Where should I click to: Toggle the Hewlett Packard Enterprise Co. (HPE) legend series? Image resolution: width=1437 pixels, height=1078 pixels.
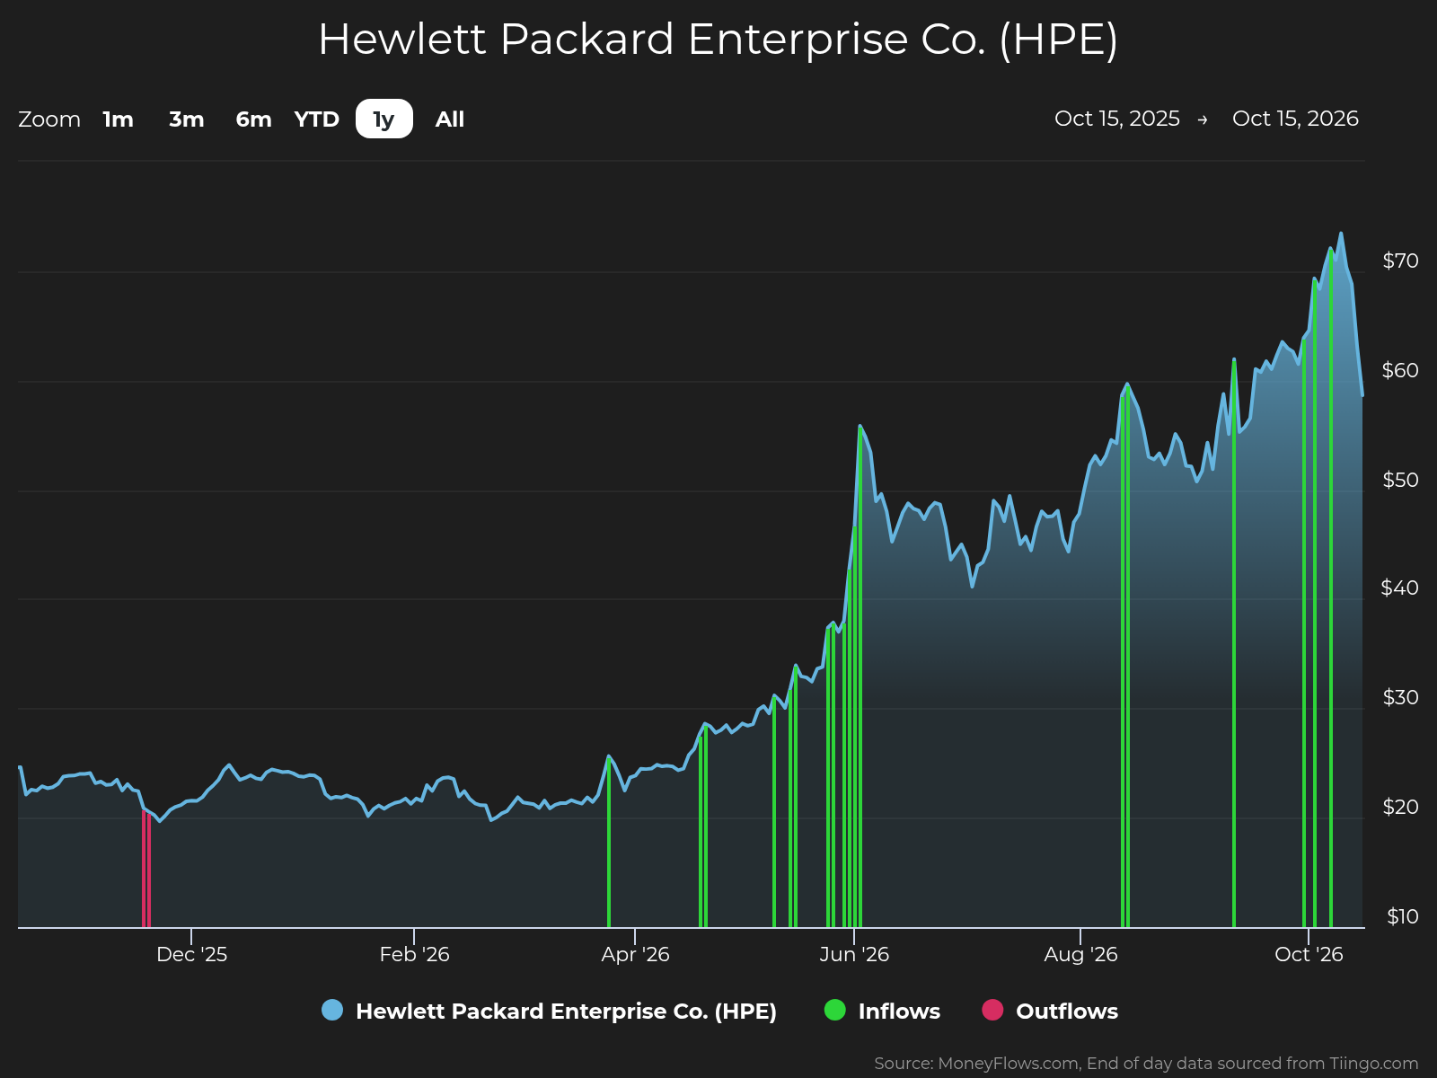coord(549,1011)
